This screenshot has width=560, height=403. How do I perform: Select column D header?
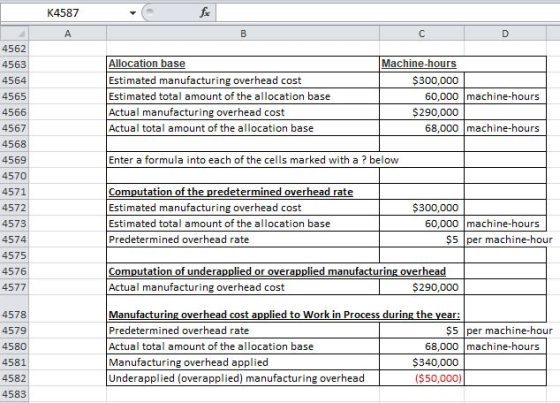(x=505, y=34)
